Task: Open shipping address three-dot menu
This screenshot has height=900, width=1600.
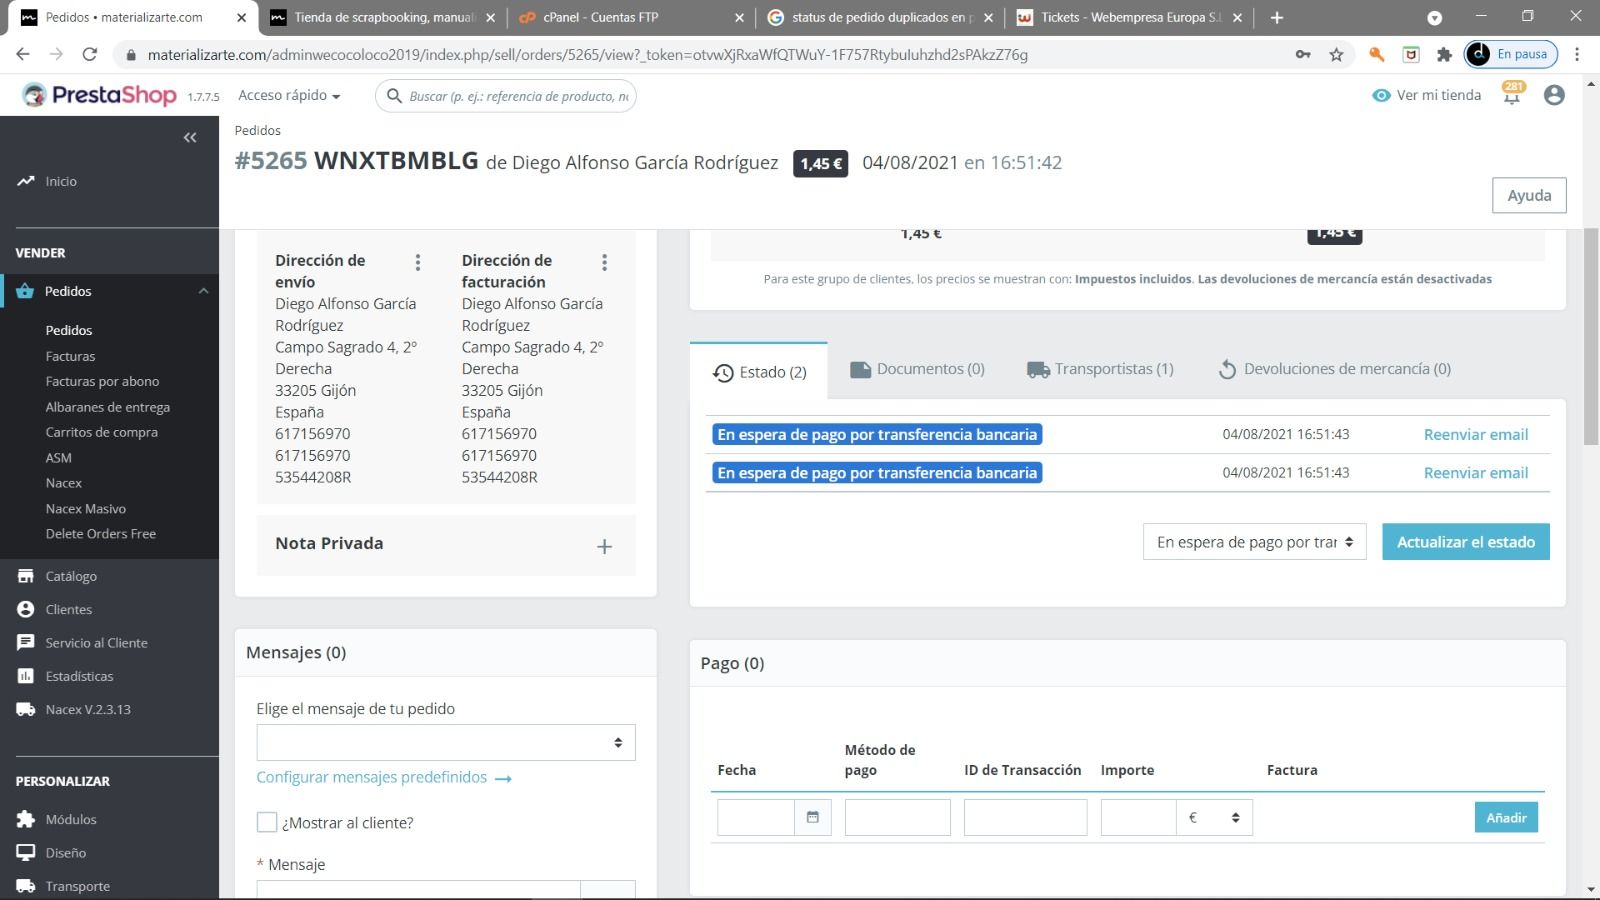Action: (x=418, y=262)
